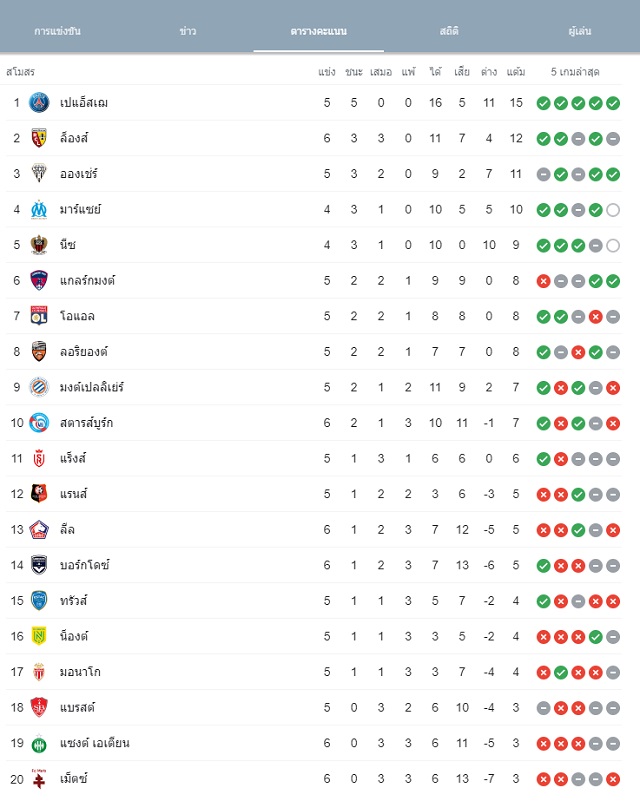Viewport: 640px width, 801px height.
Task: Click the Lille club logo
Action: (x=39, y=530)
